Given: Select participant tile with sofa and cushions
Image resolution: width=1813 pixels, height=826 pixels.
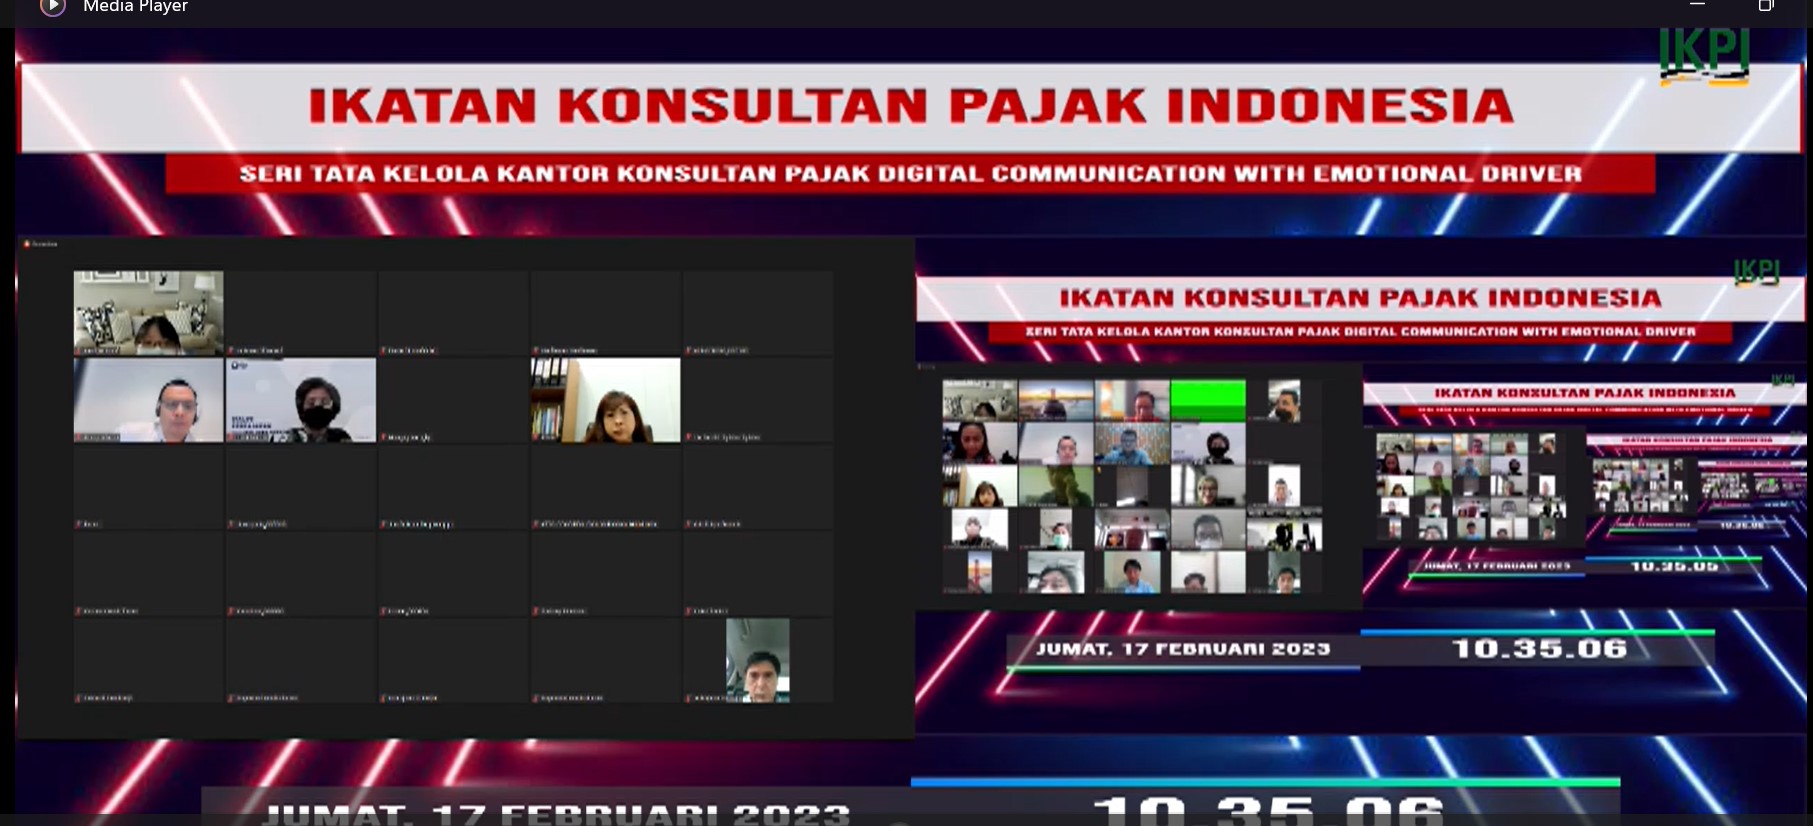Looking at the screenshot, I should pyautogui.click(x=148, y=313).
